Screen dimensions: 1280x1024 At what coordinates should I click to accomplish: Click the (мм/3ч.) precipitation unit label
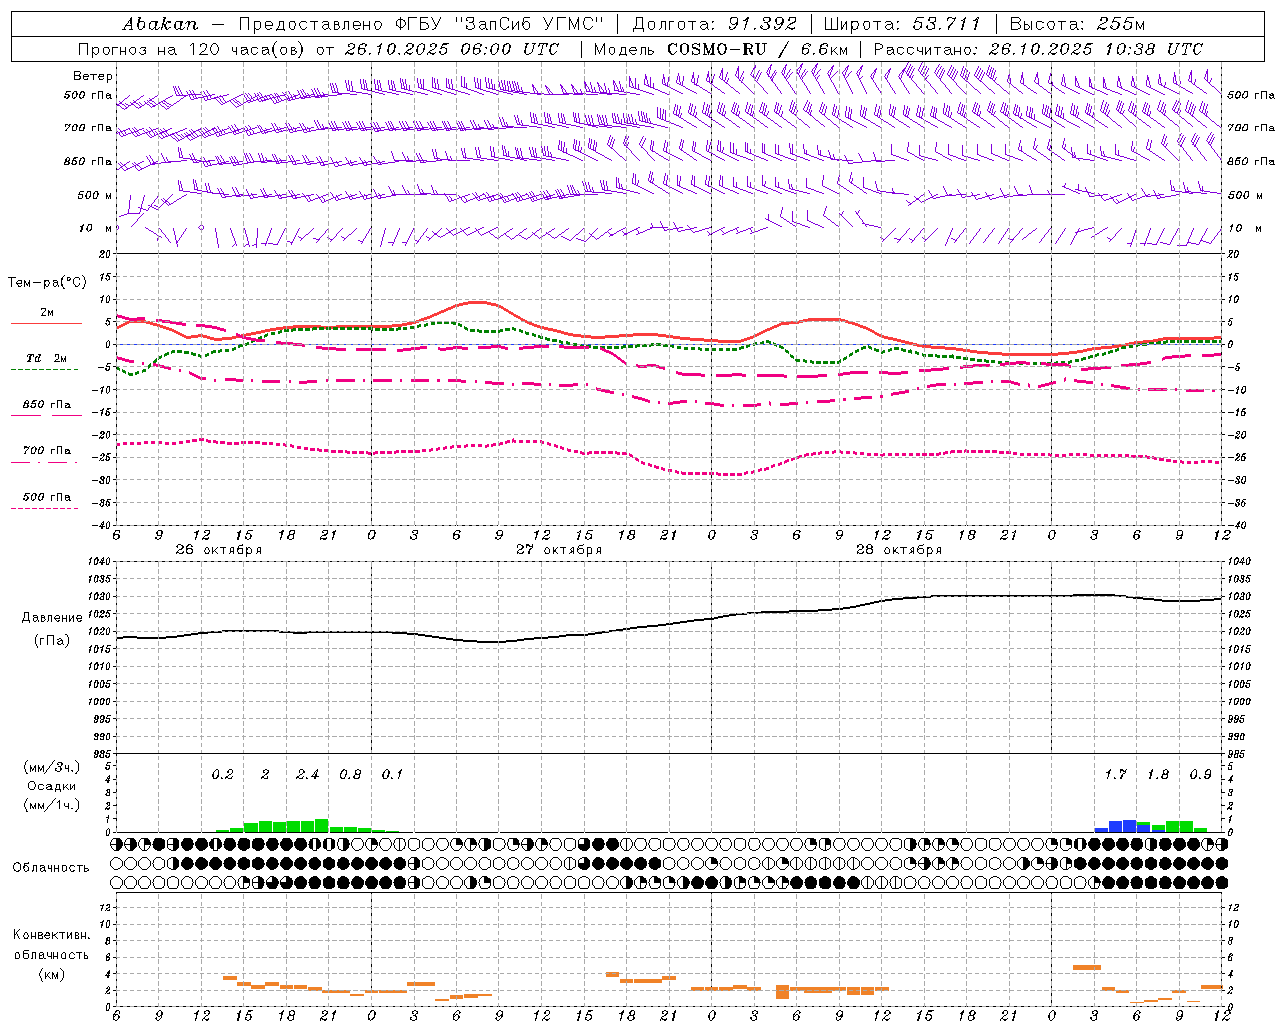[x=52, y=767]
